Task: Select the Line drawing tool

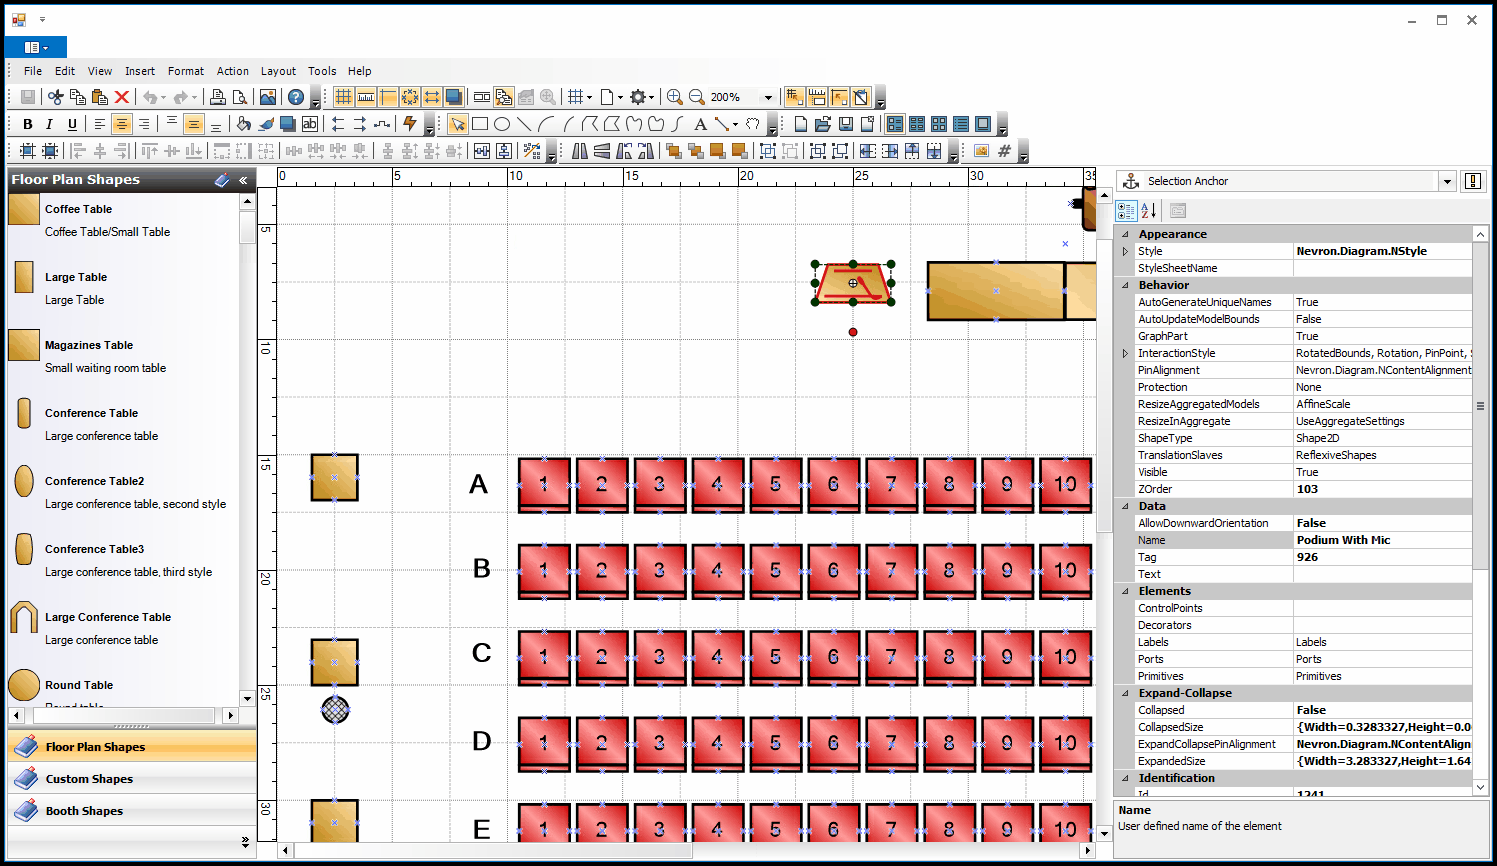Action: (524, 124)
